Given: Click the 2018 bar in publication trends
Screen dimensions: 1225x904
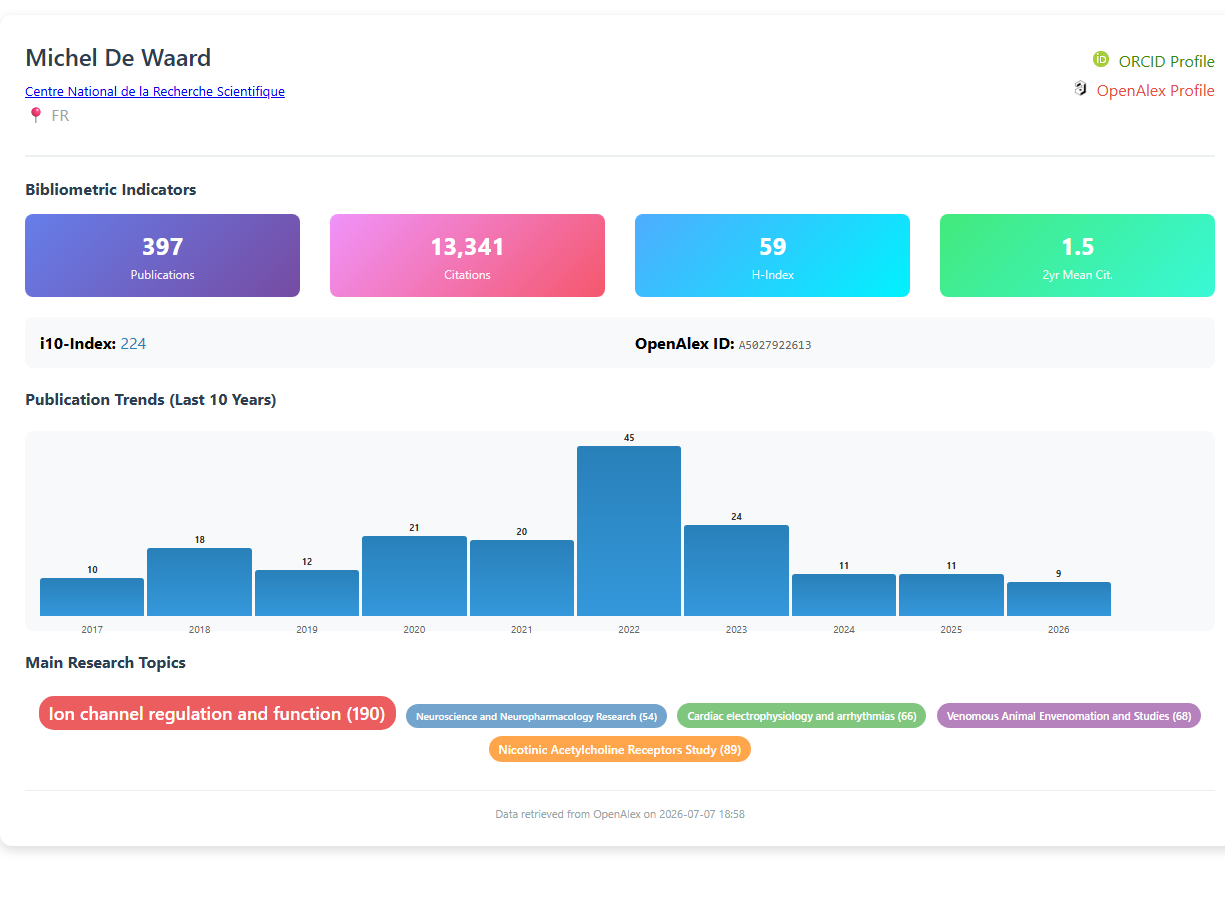Looking at the screenshot, I should click(x=199, y=582).
